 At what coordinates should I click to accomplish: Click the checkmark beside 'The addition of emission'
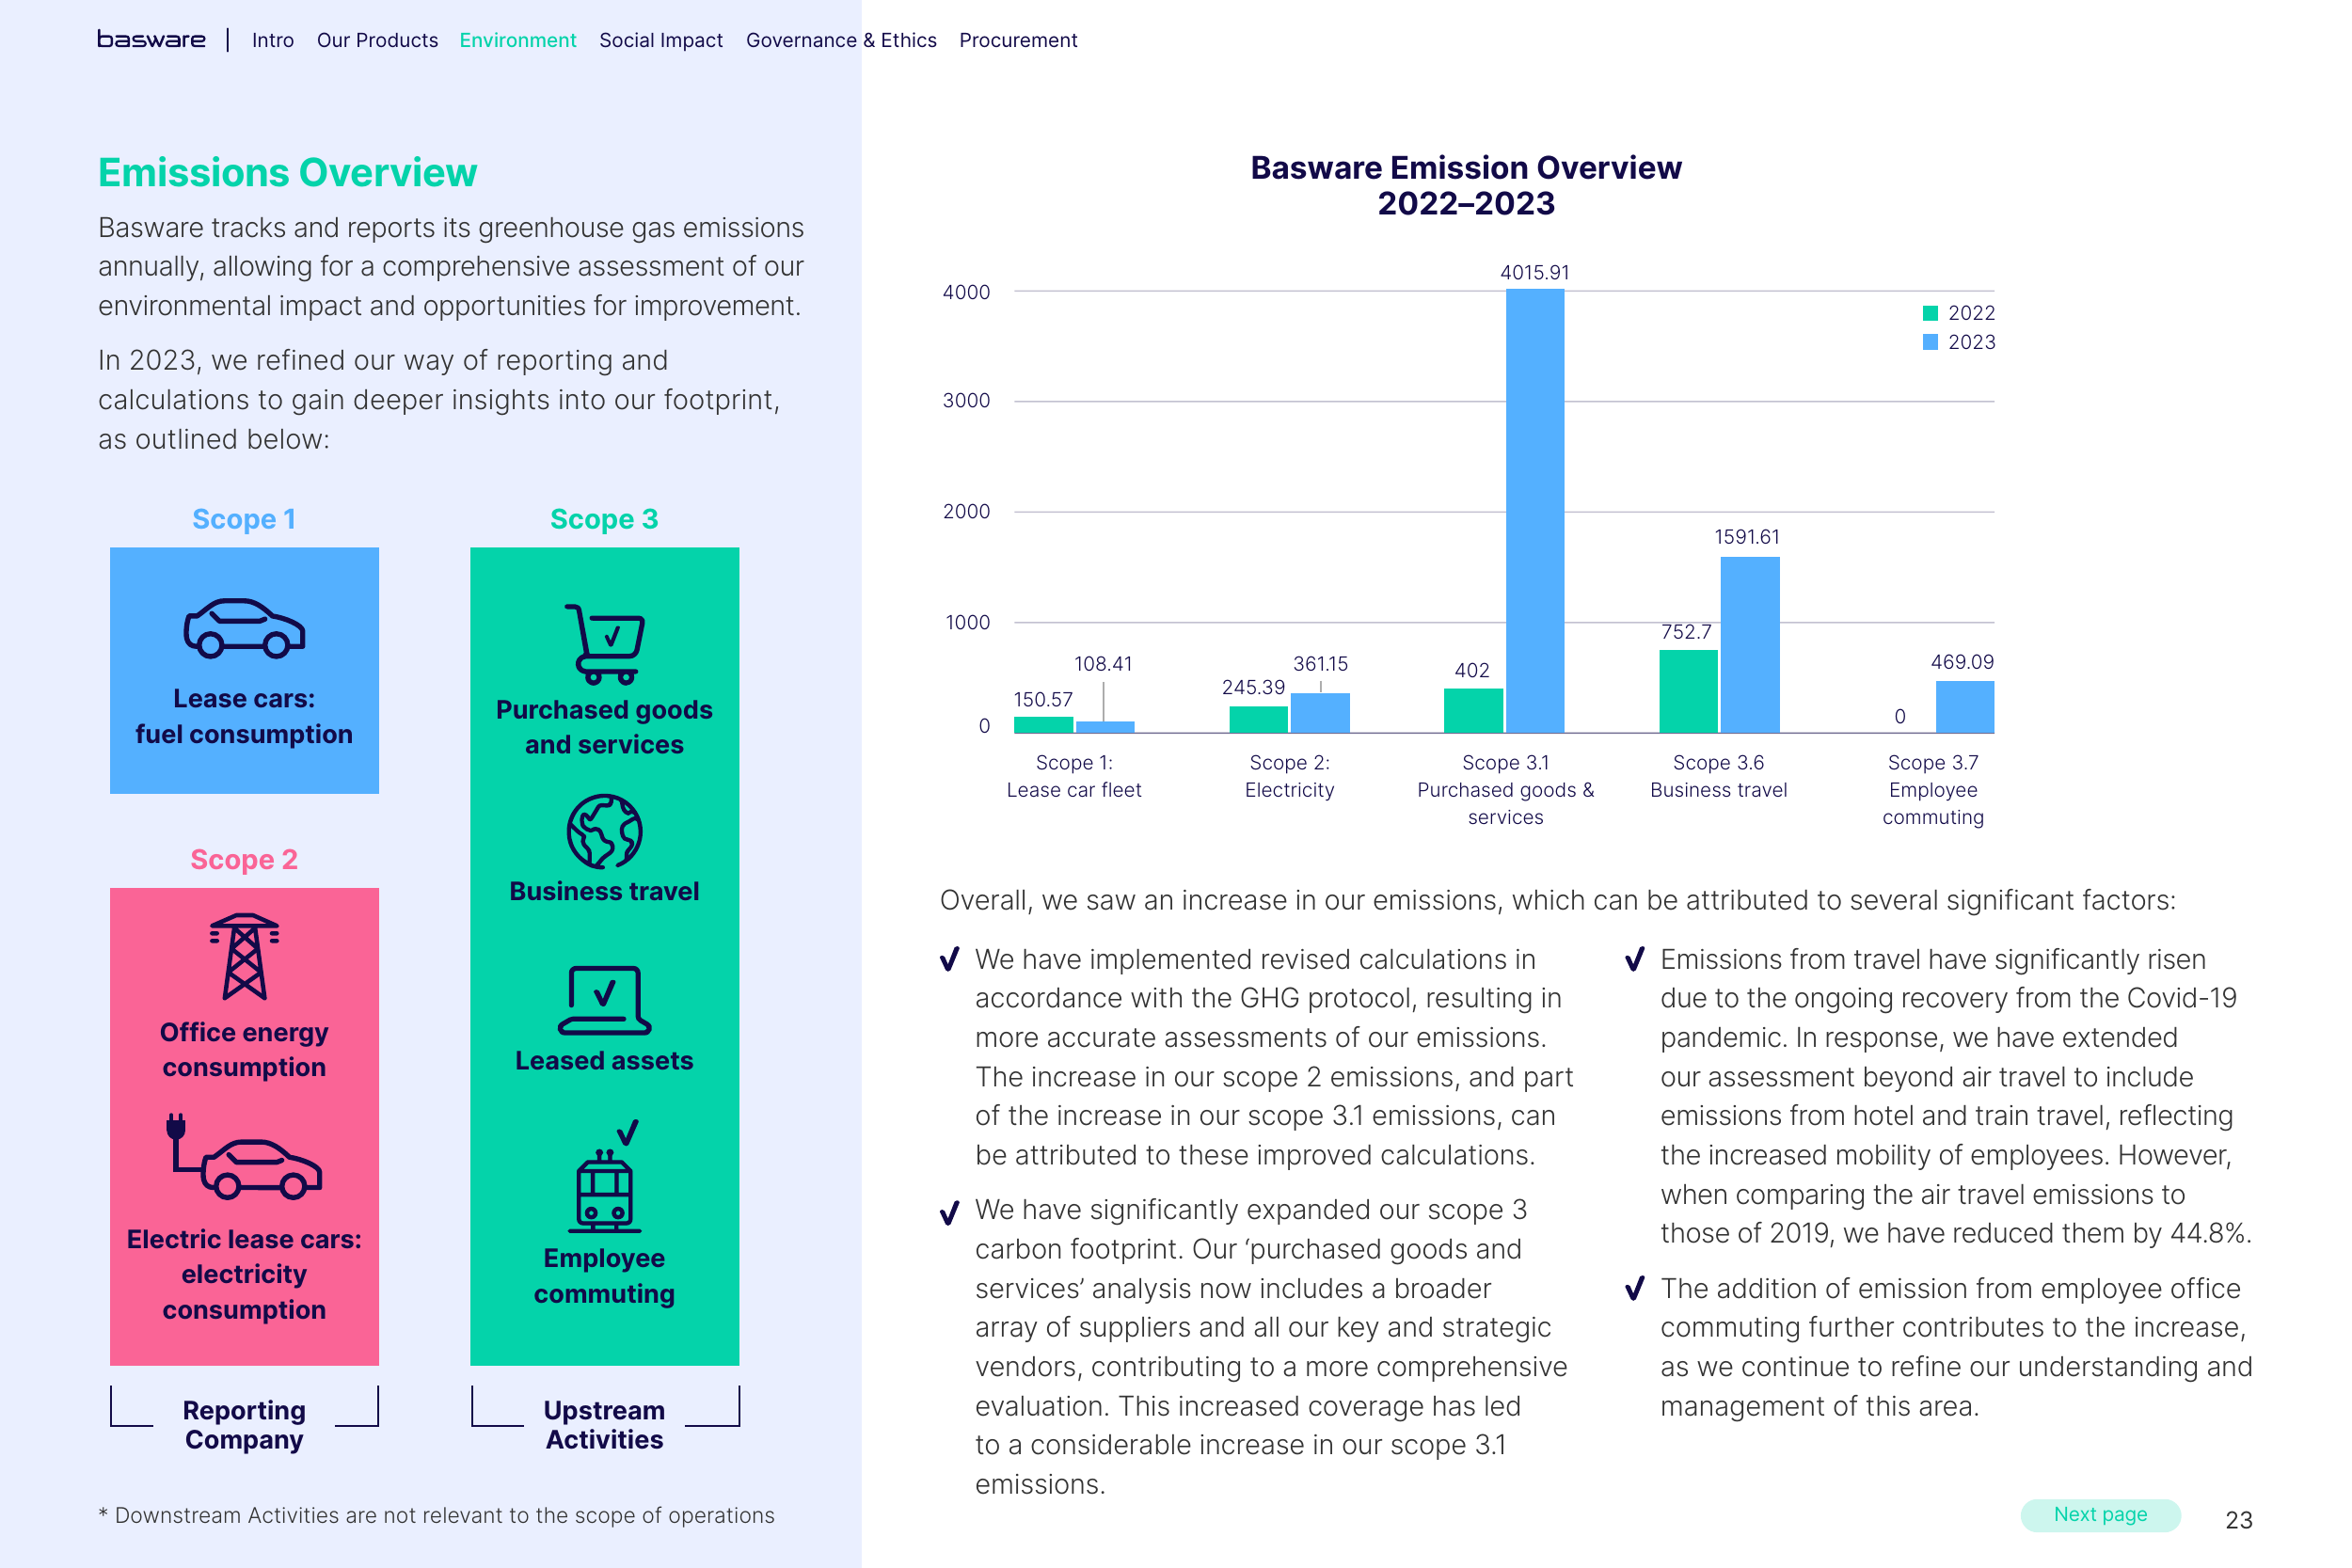point(1635,1288)
